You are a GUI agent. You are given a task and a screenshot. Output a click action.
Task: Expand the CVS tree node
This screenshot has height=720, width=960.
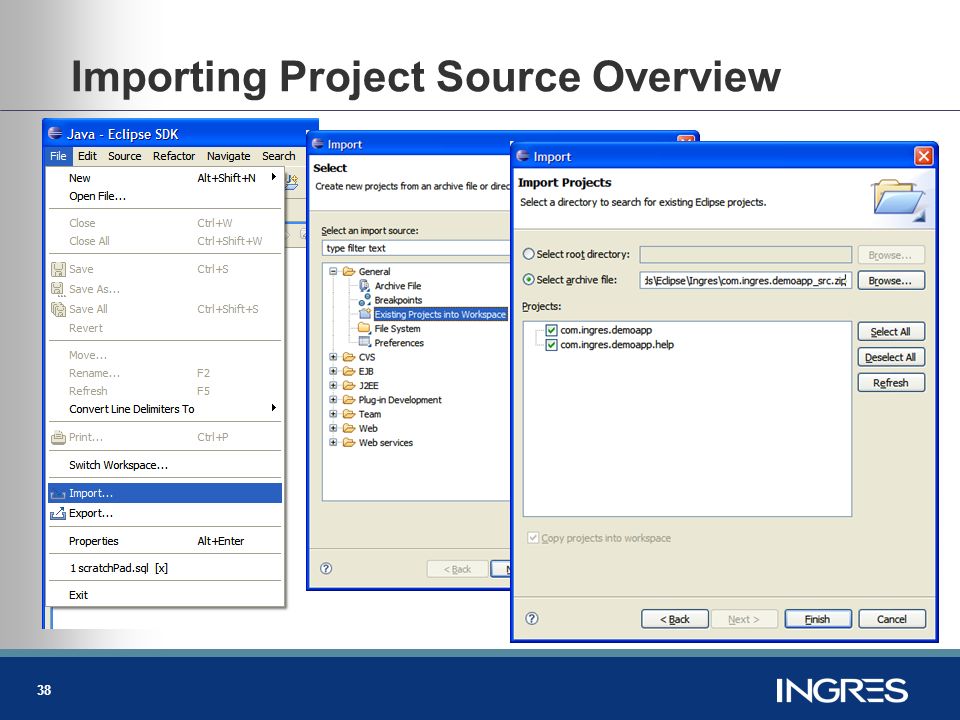click(x=333, y=357)
